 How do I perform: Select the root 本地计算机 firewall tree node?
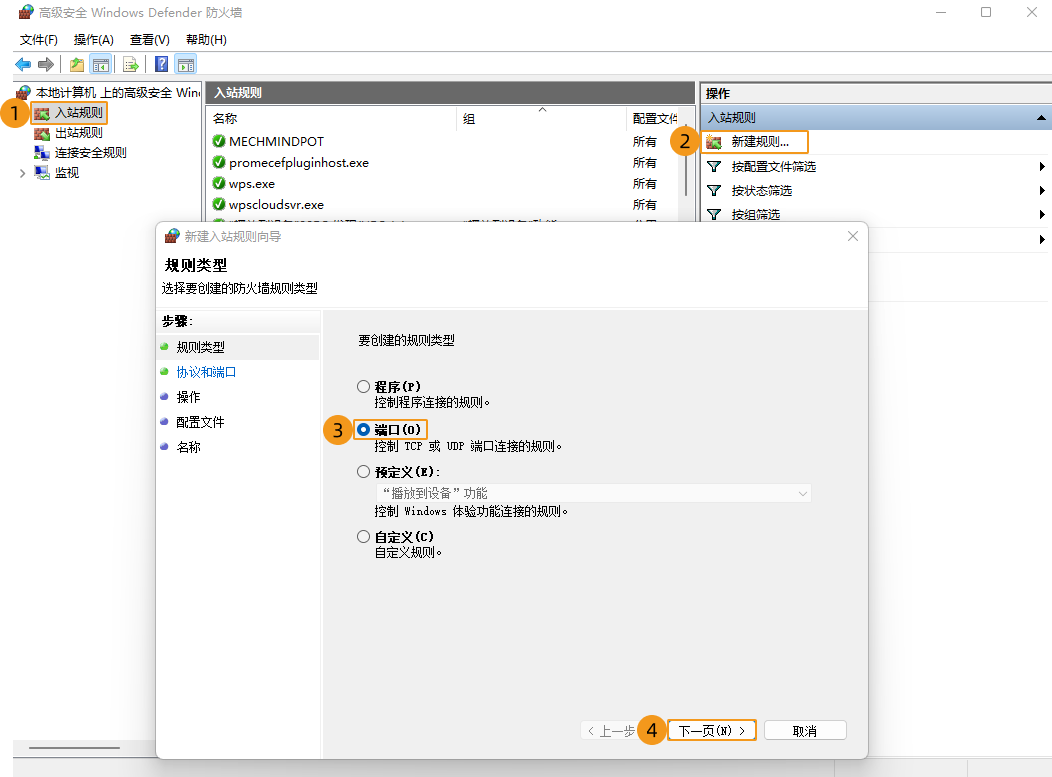point(117,93)
